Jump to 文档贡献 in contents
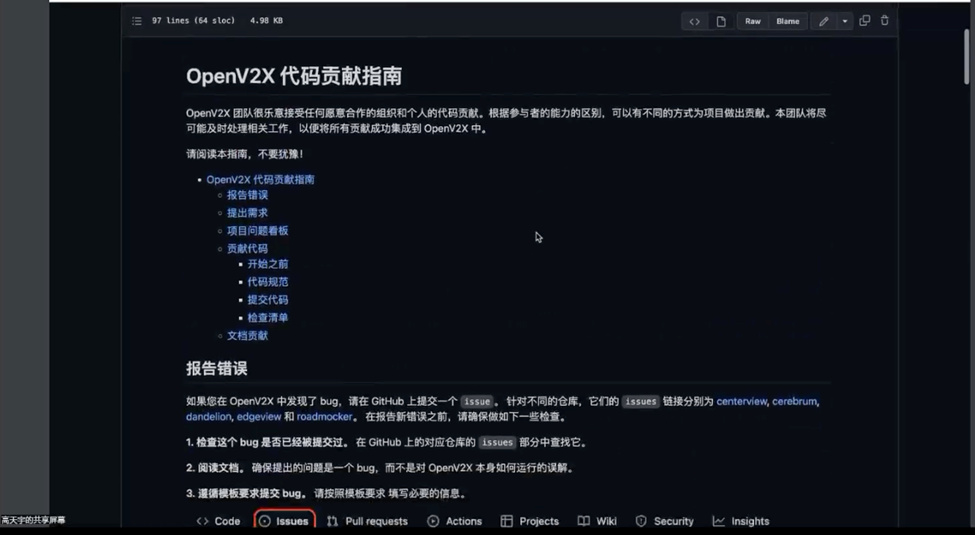 247,336
